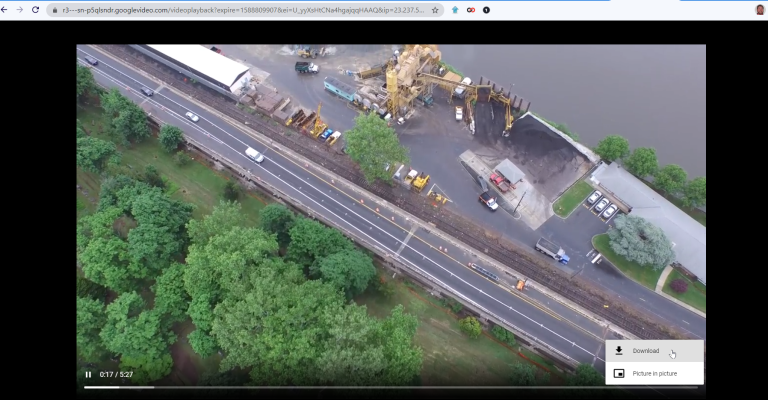Click the picture-in-picture icon
The image size is (768, 400).
coord(619,373)
